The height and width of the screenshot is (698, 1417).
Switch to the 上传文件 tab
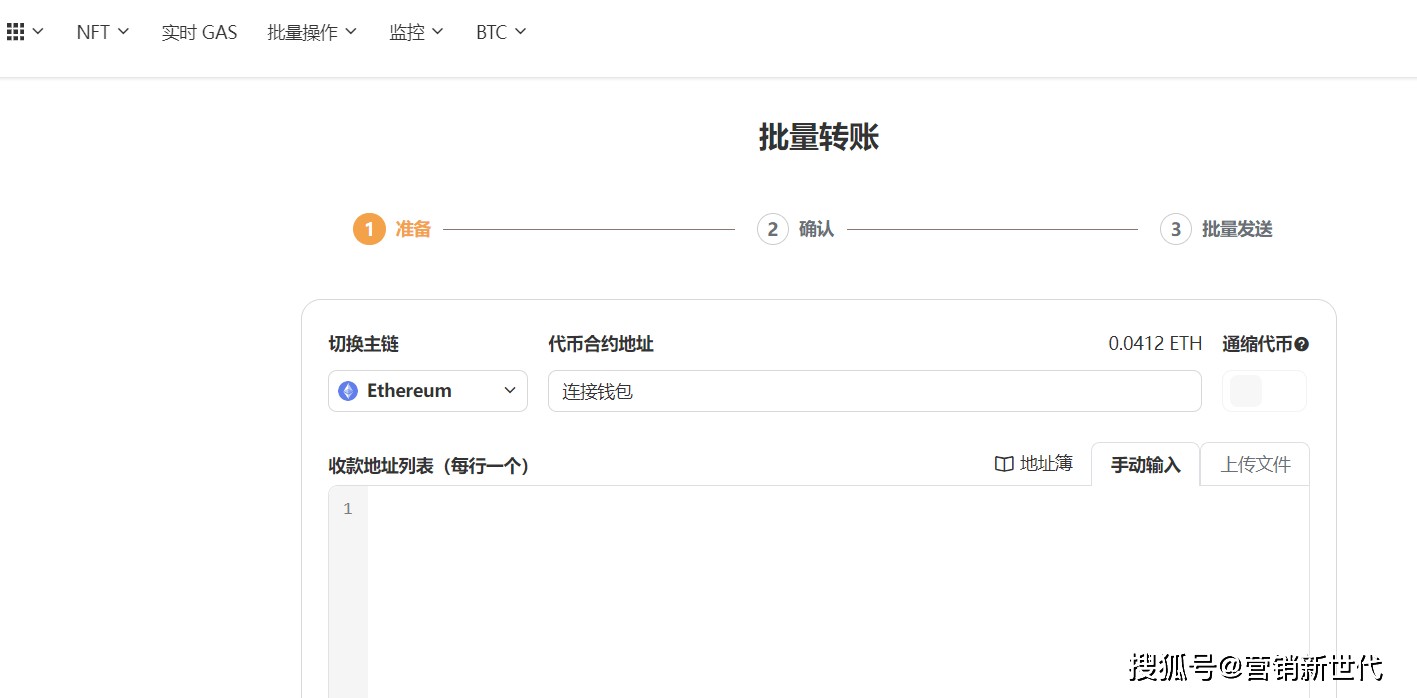1255,464
